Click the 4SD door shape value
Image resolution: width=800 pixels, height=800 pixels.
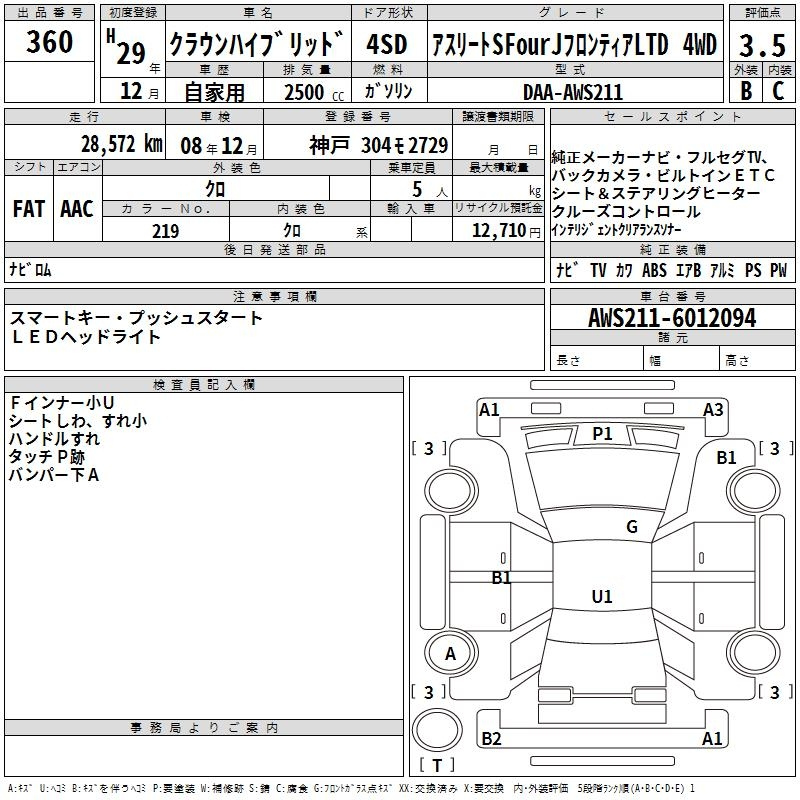[387, 43]
